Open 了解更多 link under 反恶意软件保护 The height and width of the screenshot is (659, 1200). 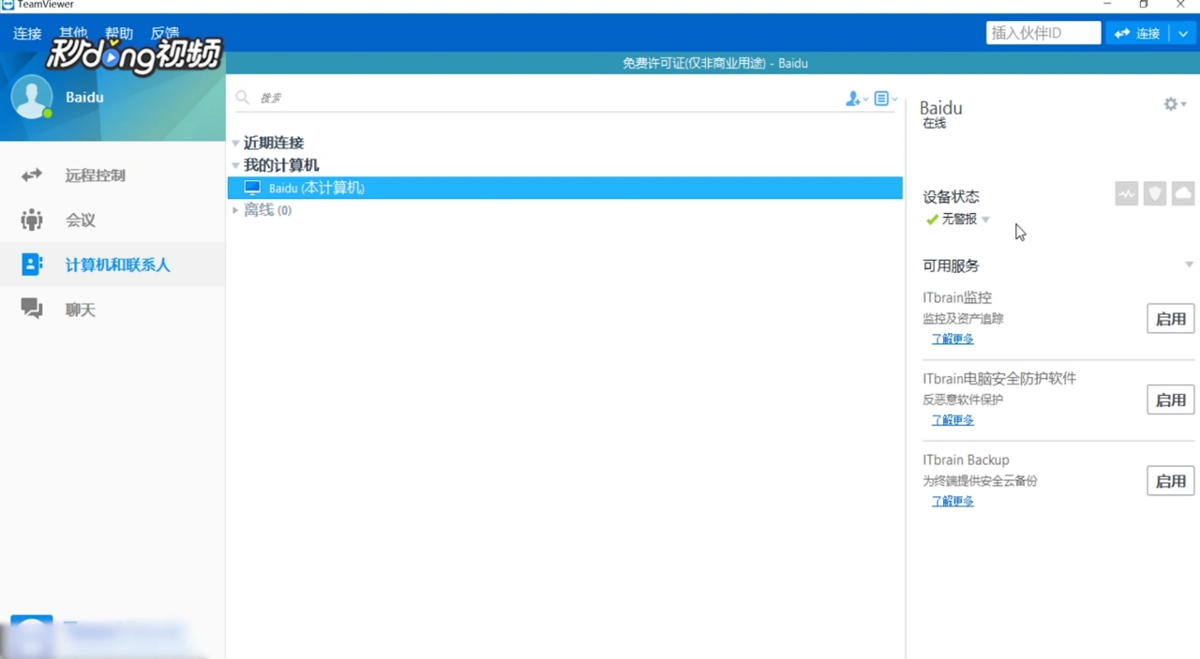click(x=952, y=420)
